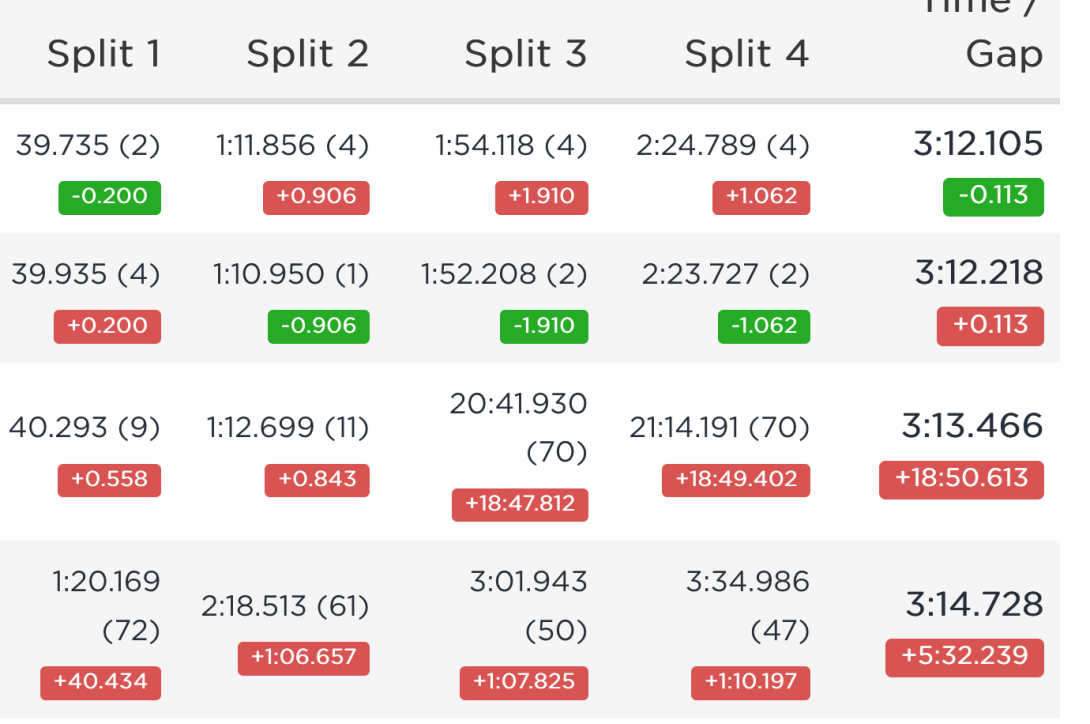Click the Gap column header
This screenshot has height=724, width=1090.
pyautogui.click(x=1004, y=54)
